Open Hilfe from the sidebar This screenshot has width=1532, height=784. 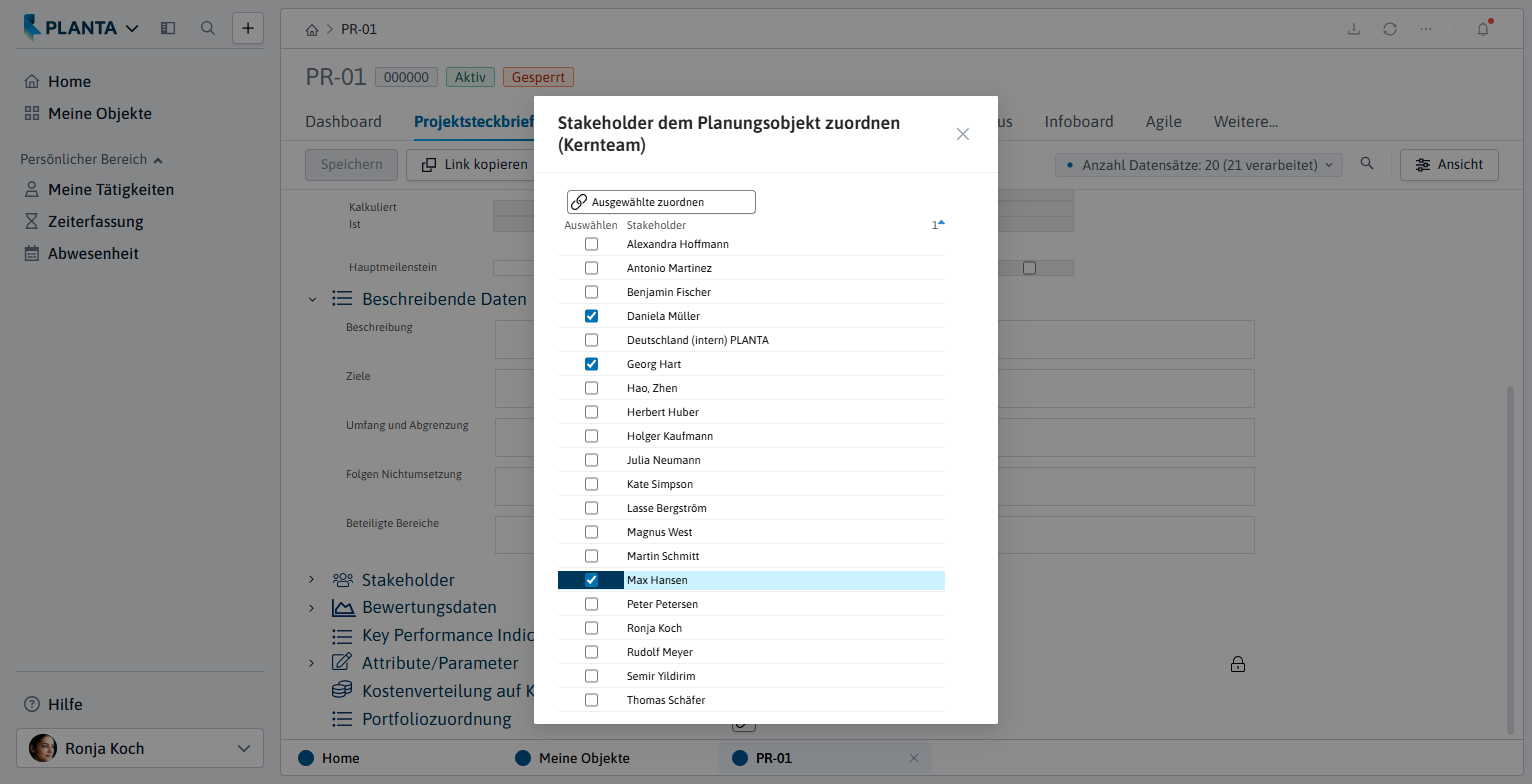(53, 704)
